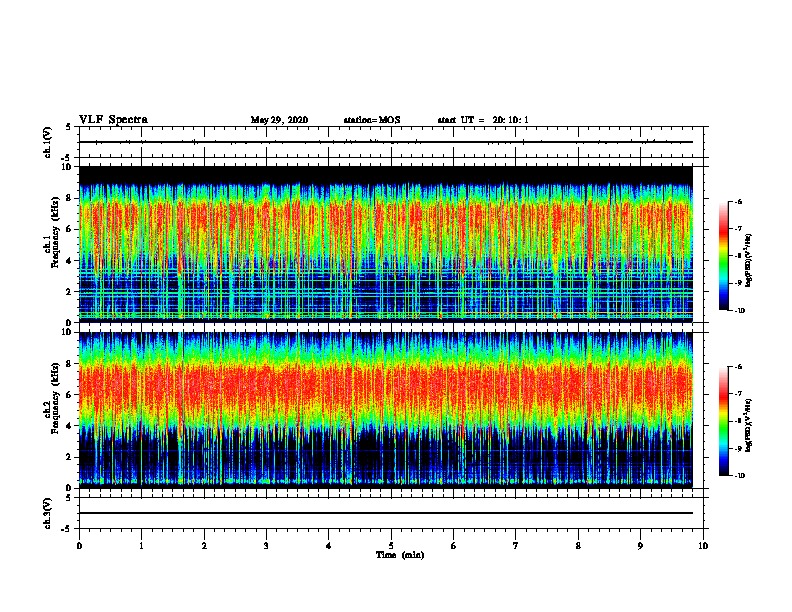Screen dimensions: 792x612
Task: Click time axis tick label "1"
Action: (x=141, y=546)
